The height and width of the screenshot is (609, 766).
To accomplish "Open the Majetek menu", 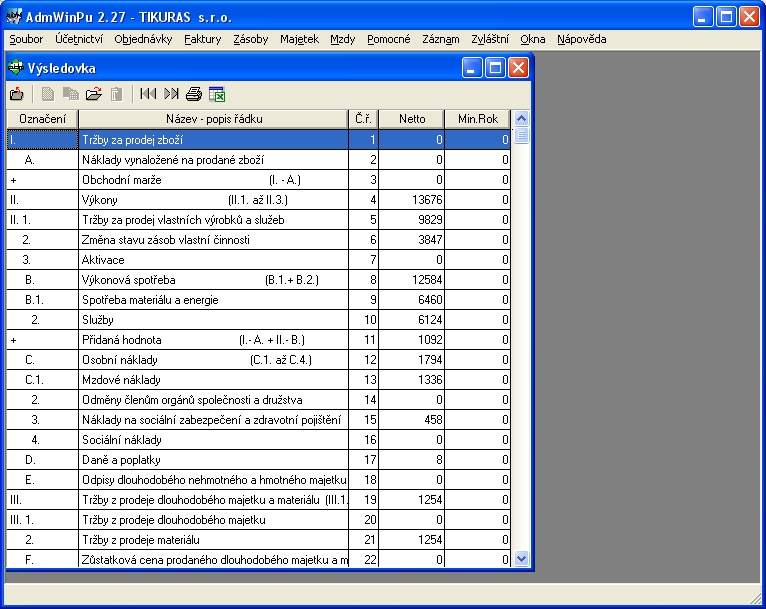I will coord(299,39).
